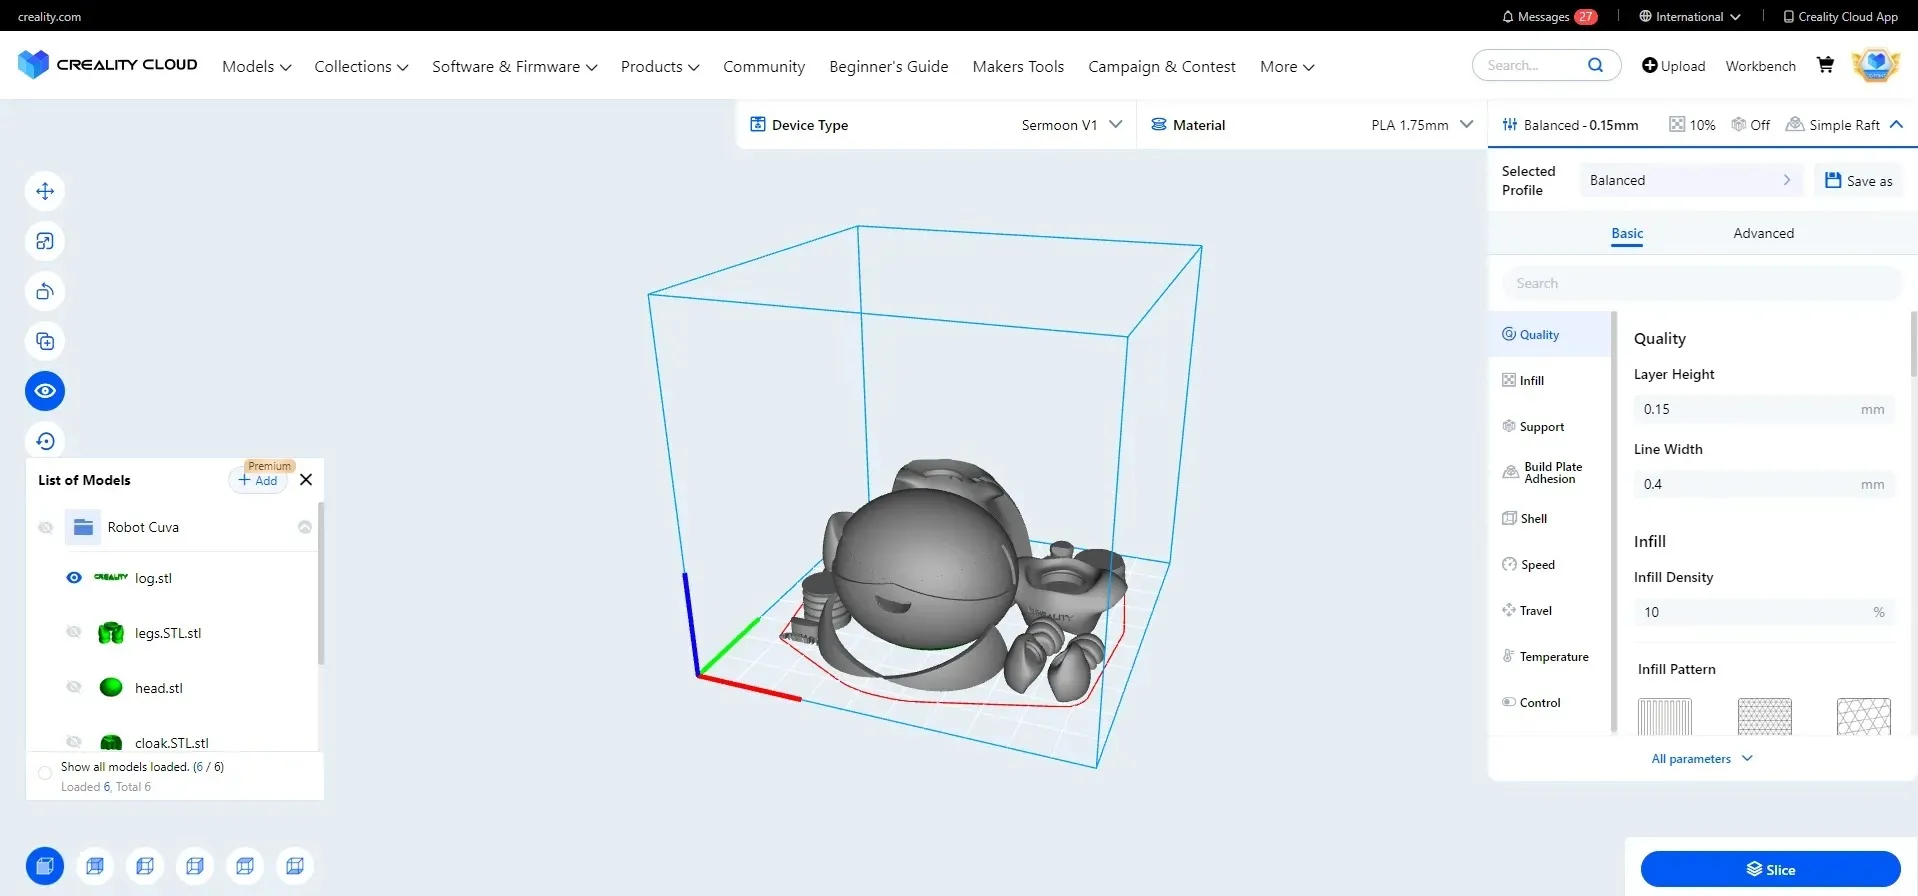The height and width of the screenshot is (896, 1918).
Task: Switch to the Advanced tab
Action: pyautogui.click(x=1763, y=233)
